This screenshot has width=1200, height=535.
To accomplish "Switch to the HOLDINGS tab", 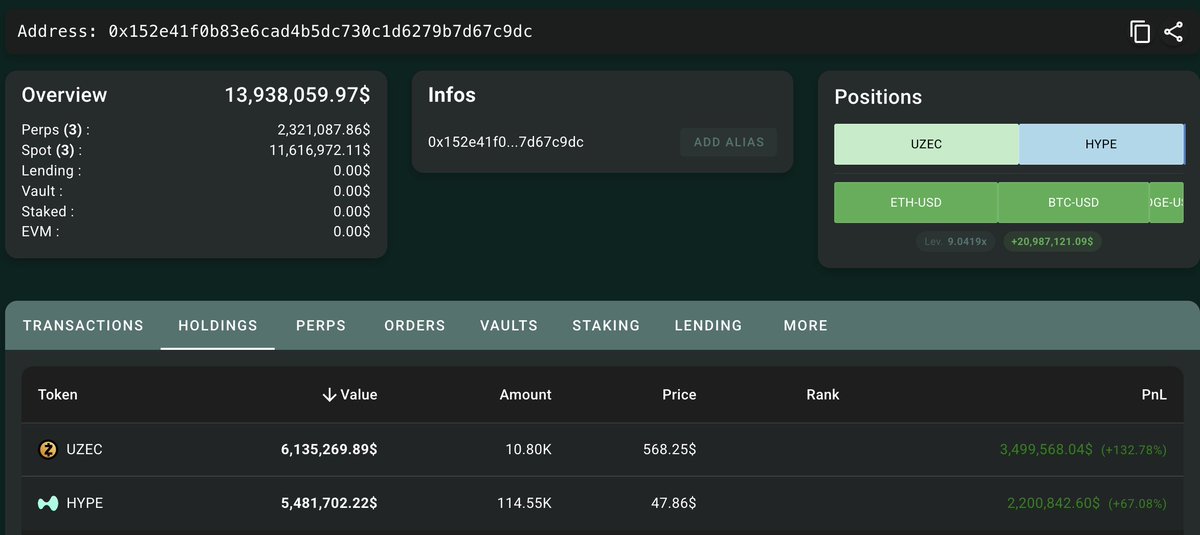I will click(x=218, y=325).
